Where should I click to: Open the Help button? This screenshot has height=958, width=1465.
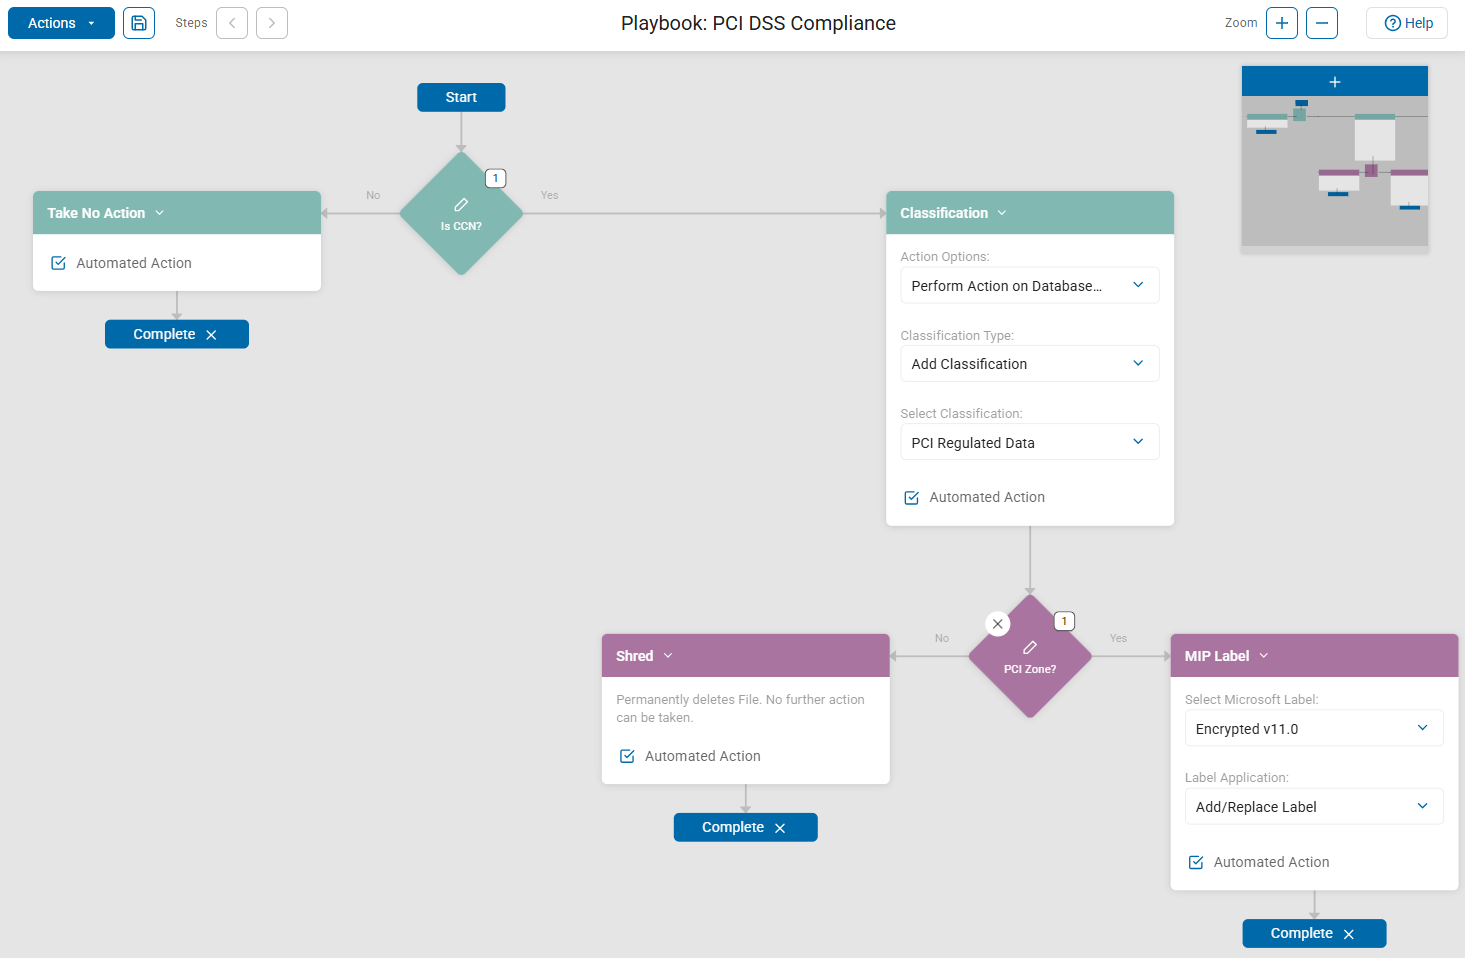click(1407, 23)
